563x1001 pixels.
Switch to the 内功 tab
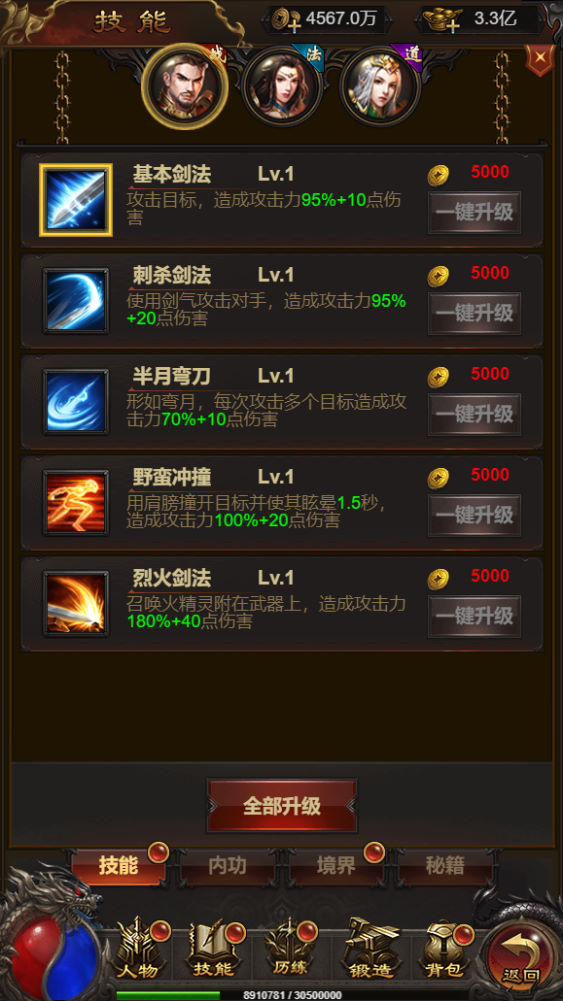pos(228,866)
